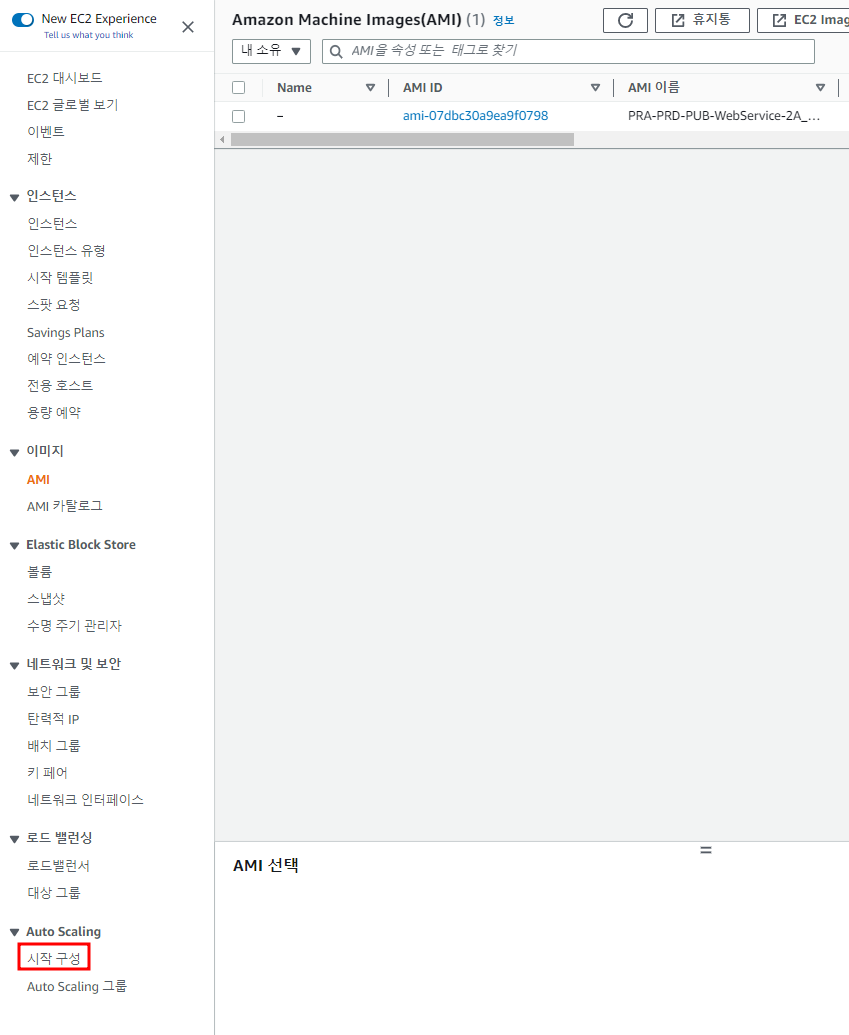Open 대상 그룹
The width and height of the screenshot is (849, 1035).
pos(53,892)
